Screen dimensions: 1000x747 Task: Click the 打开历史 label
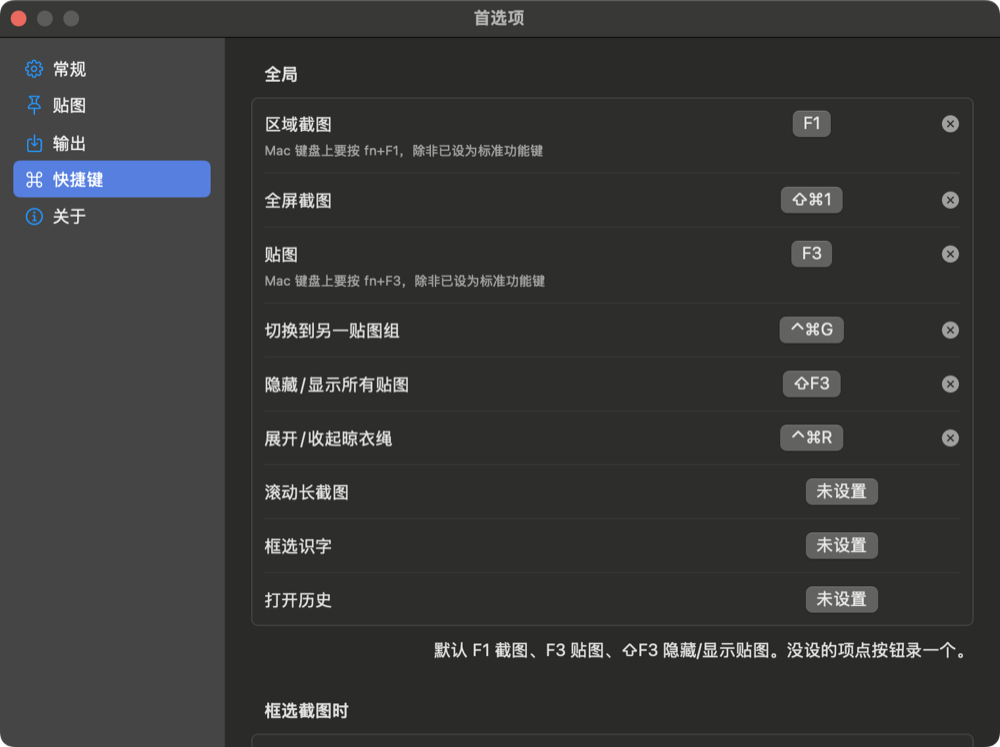(x=298, y=600)
